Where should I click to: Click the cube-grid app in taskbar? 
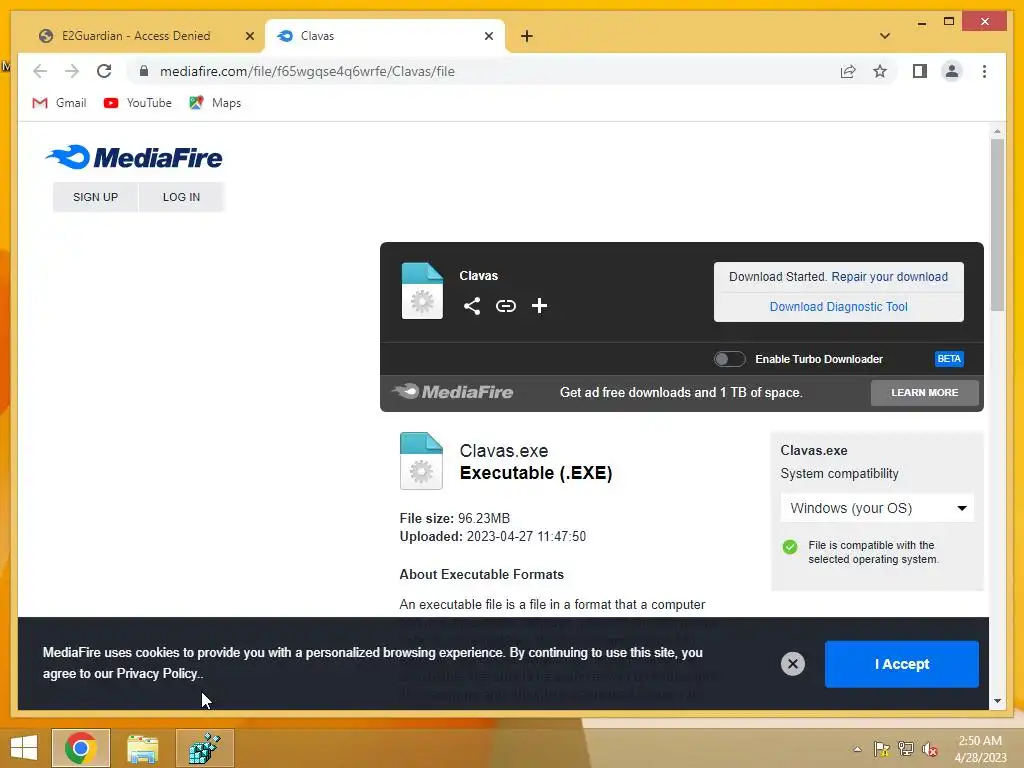pyautogui.click(x=204, y=748)
